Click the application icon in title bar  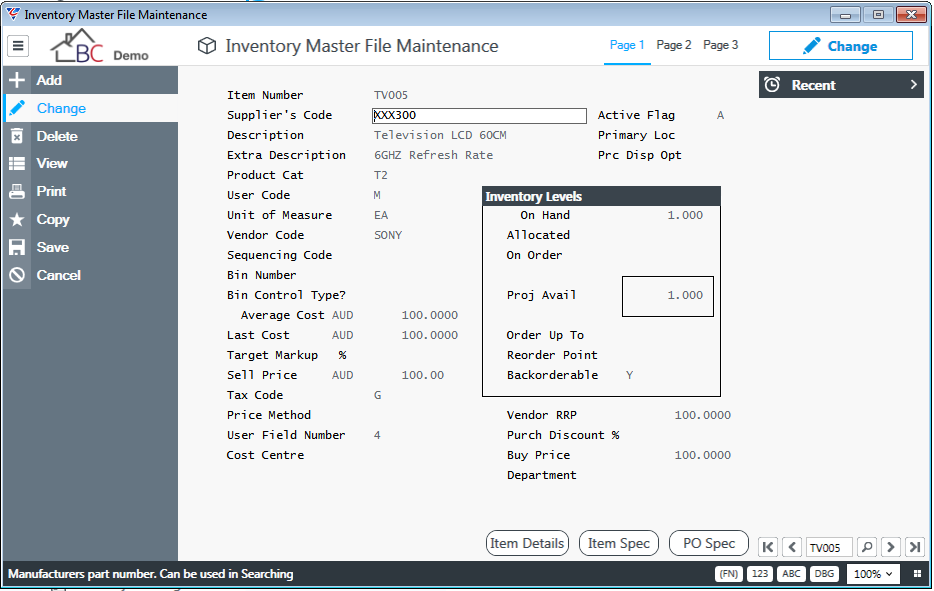(x=13, y=14)
